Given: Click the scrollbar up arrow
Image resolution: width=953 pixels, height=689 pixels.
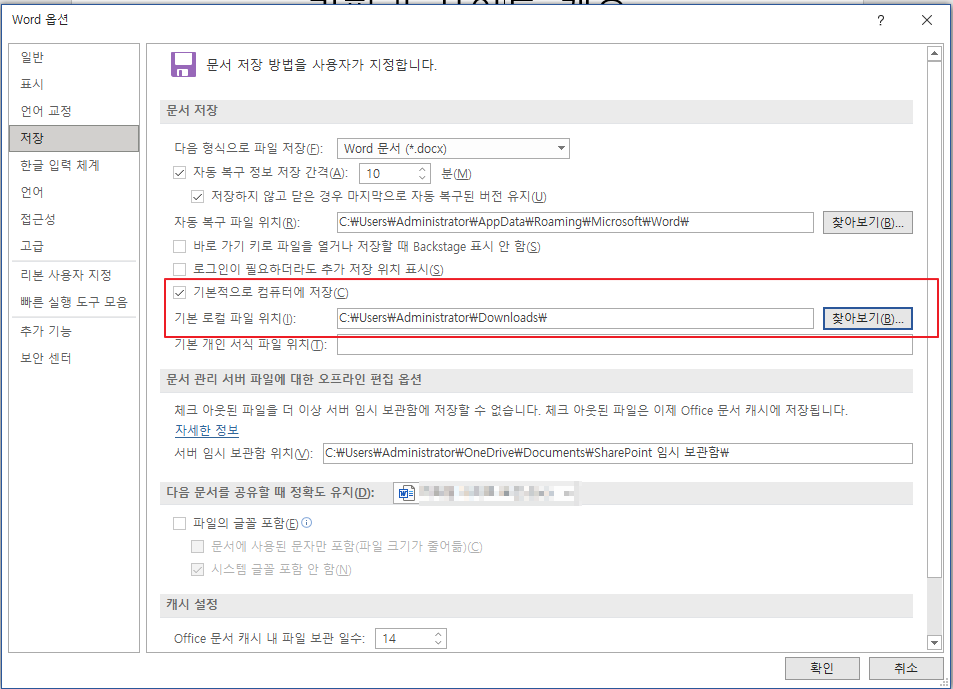Looking at the screenshot, I should 934,54.
